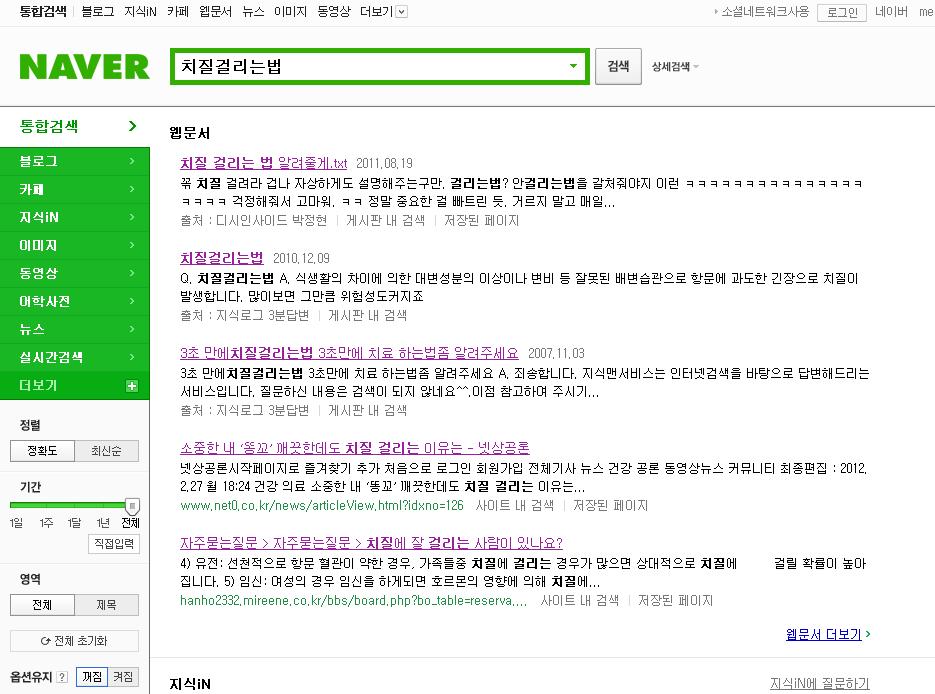Click 저장된 페이지 for hanho2332.mireene.co.kr result
Screen dimensions: 935x694
(676, 600)
